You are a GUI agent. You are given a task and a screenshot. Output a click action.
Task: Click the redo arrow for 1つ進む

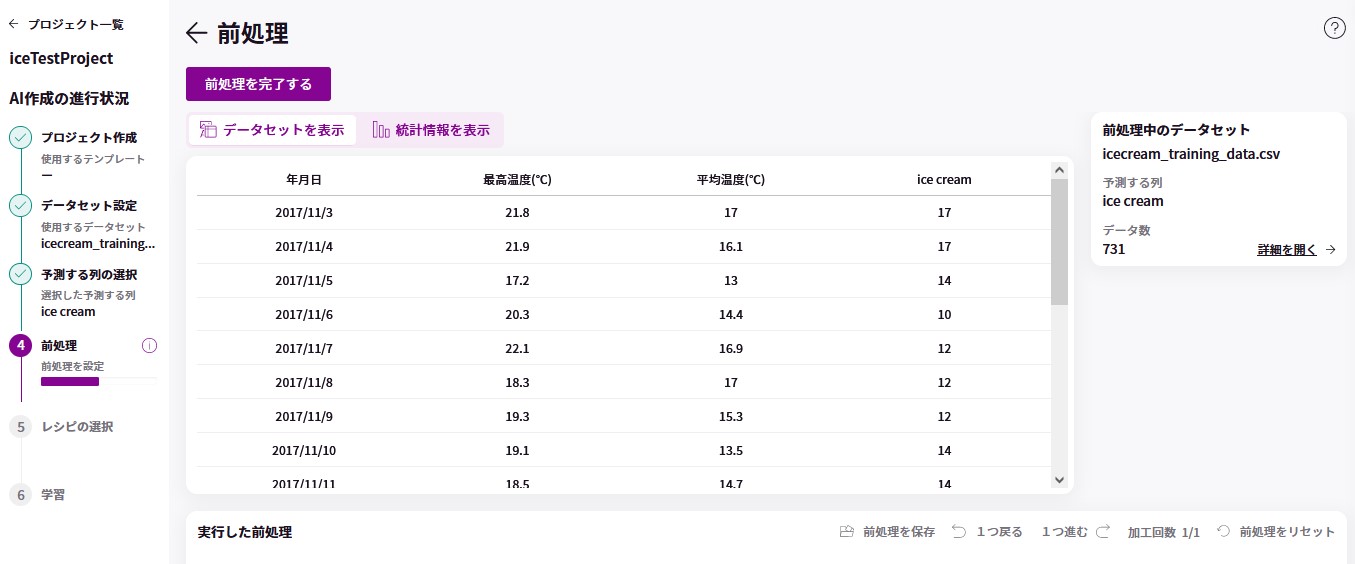1103,532
